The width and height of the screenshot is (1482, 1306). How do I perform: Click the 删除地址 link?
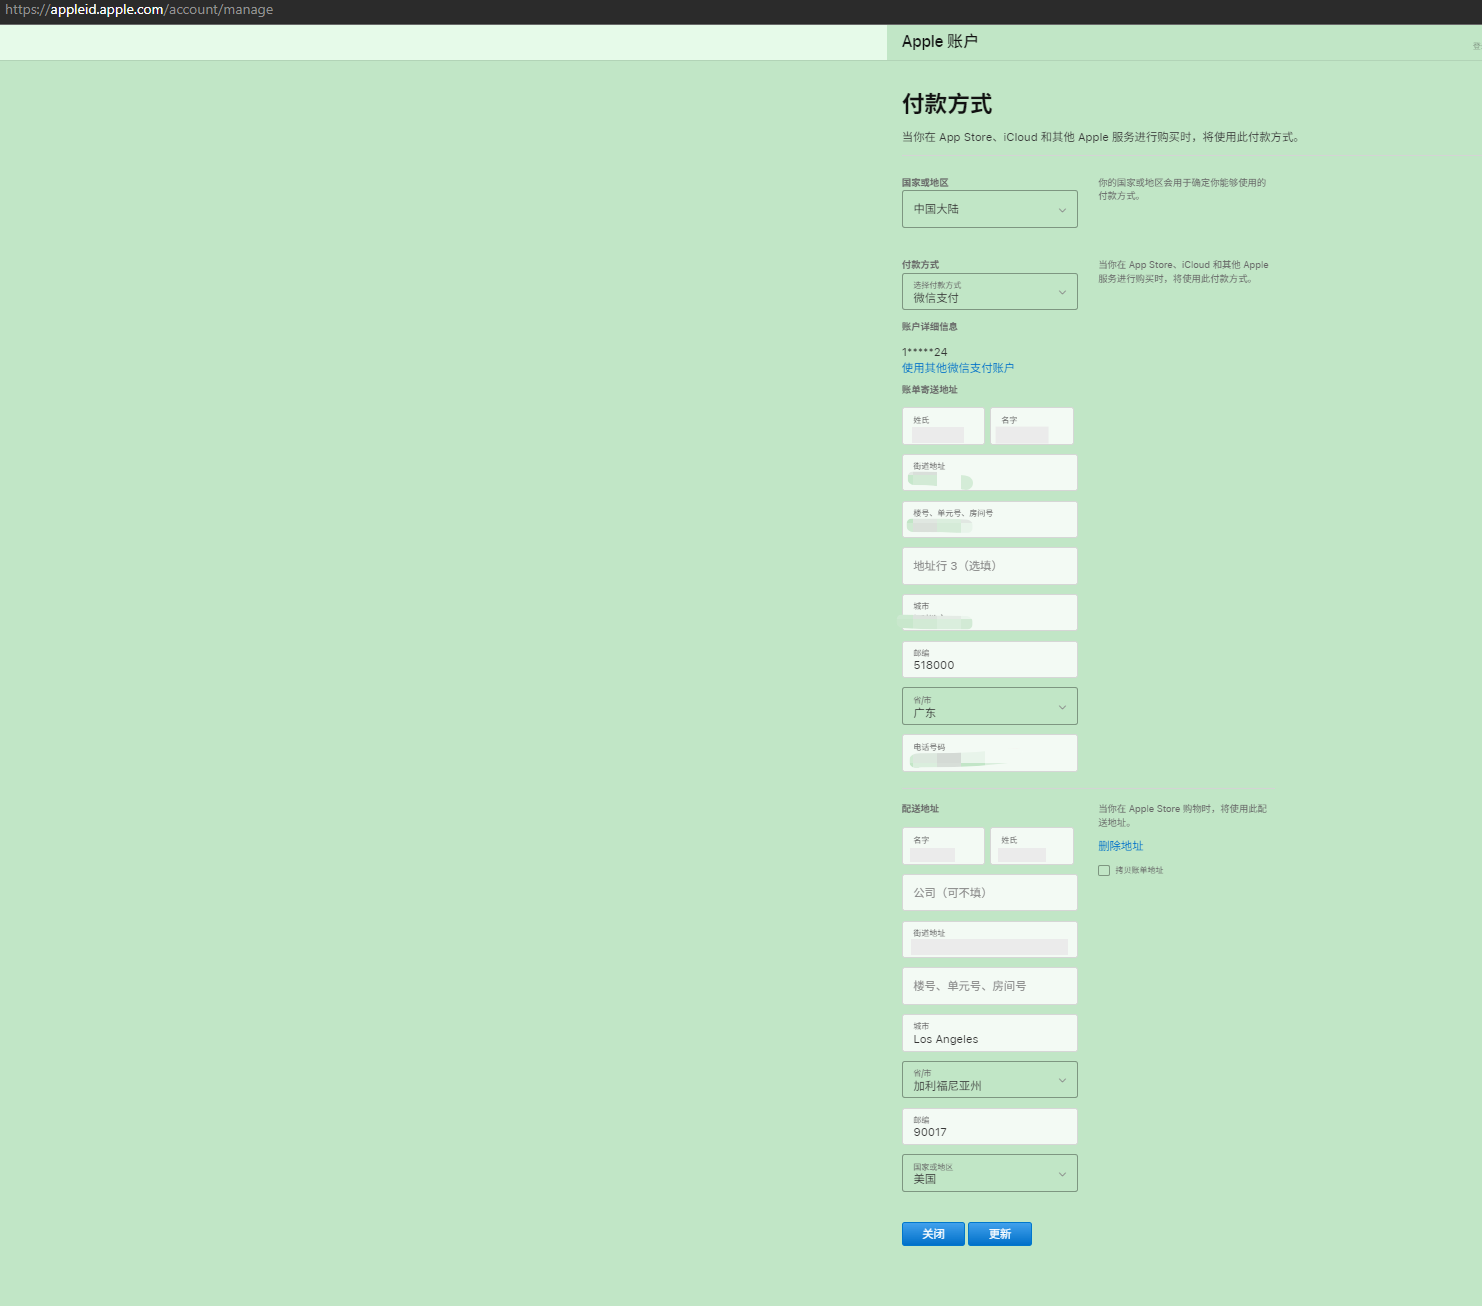1120,846
